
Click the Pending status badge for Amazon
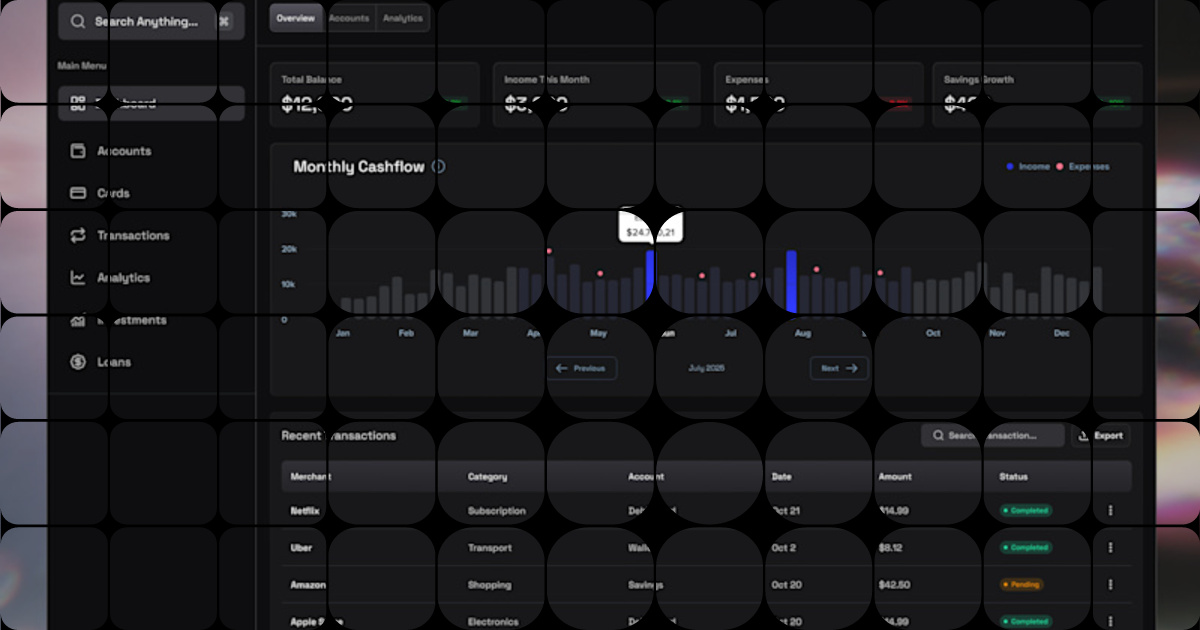[1020, 584]
